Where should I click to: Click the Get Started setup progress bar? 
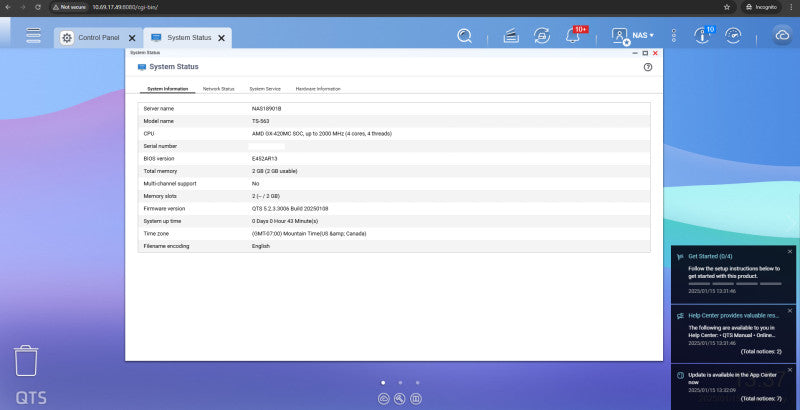[x=735, y=284]
